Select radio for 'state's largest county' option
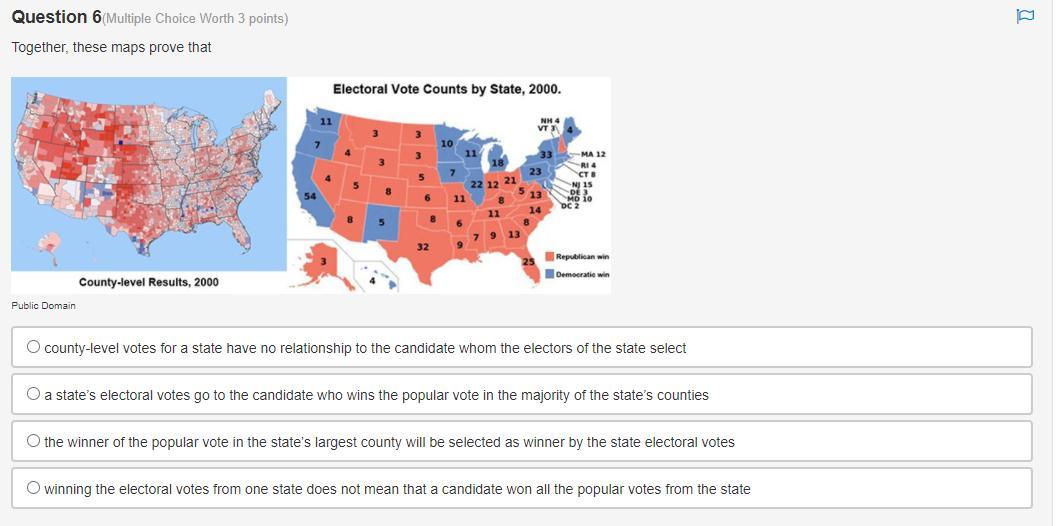 [34, 442]
